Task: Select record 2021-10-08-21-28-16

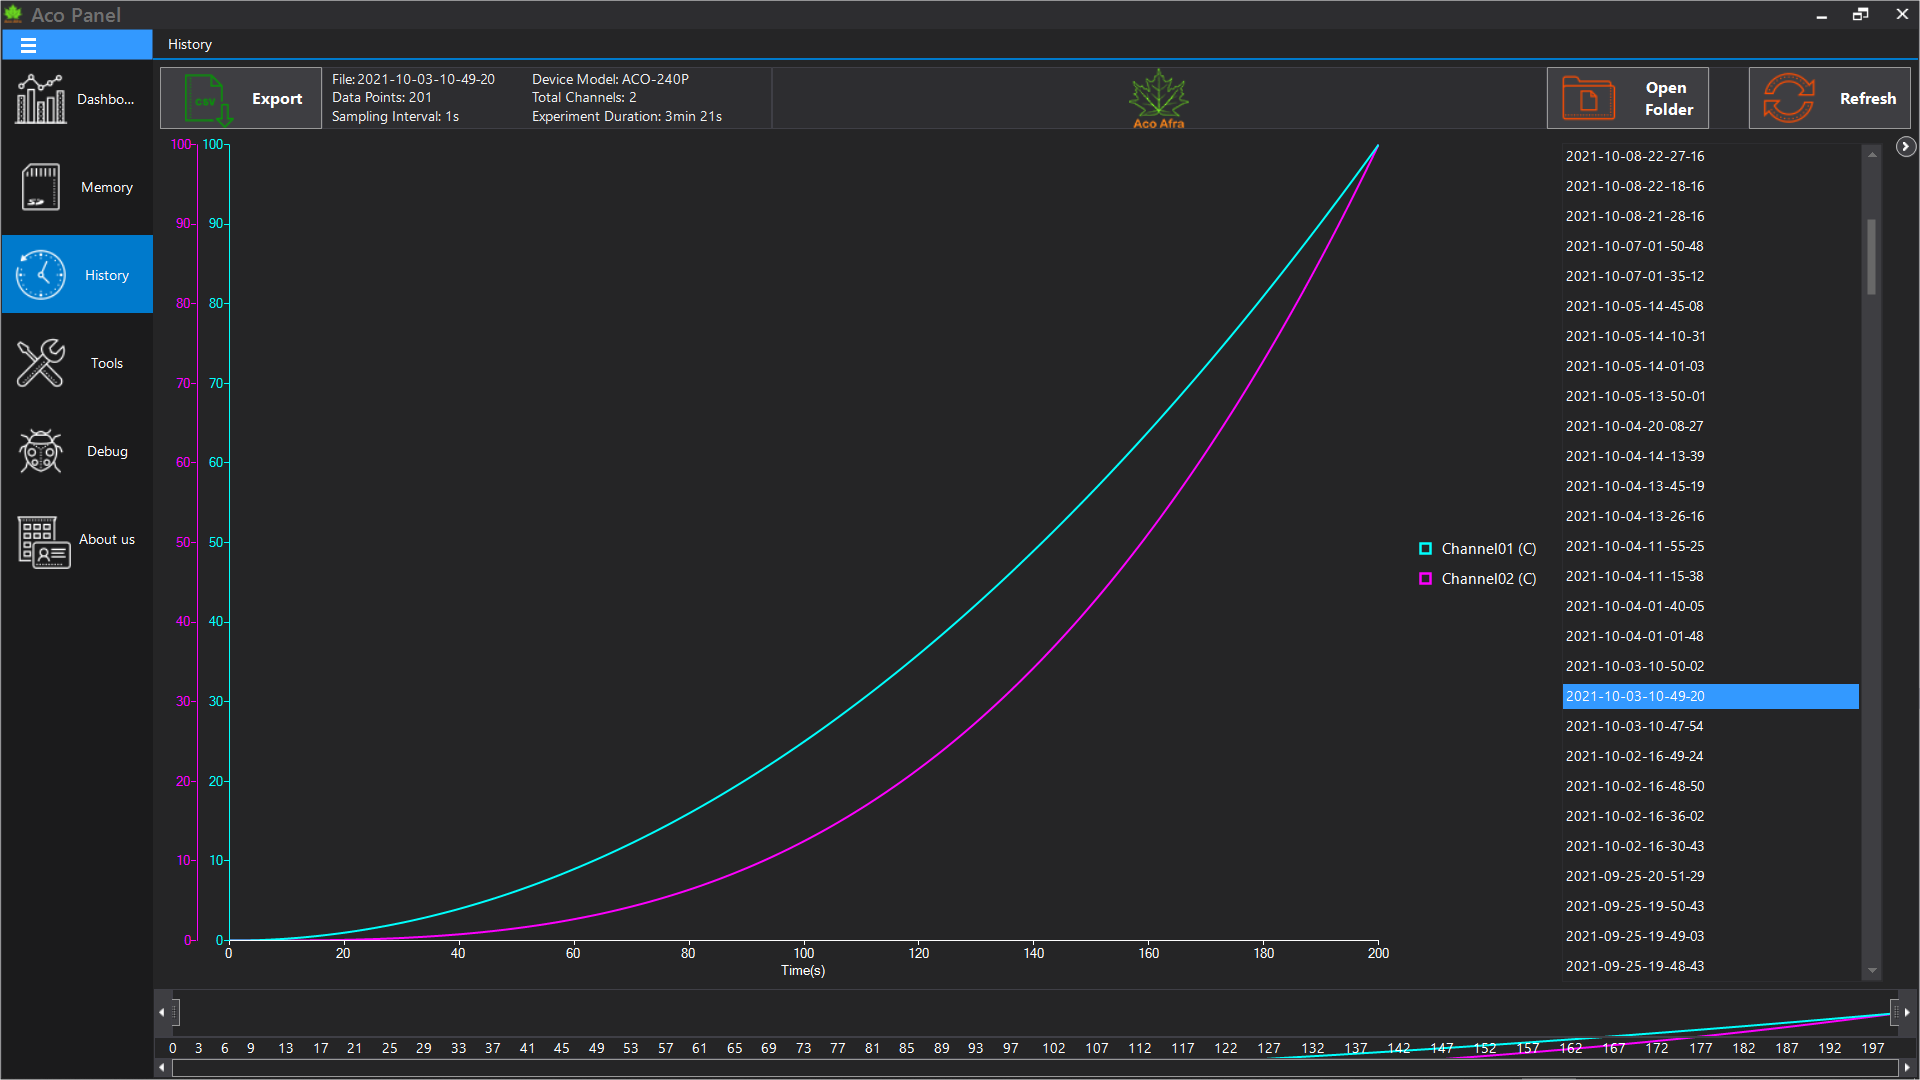Action: [1710, 216]
